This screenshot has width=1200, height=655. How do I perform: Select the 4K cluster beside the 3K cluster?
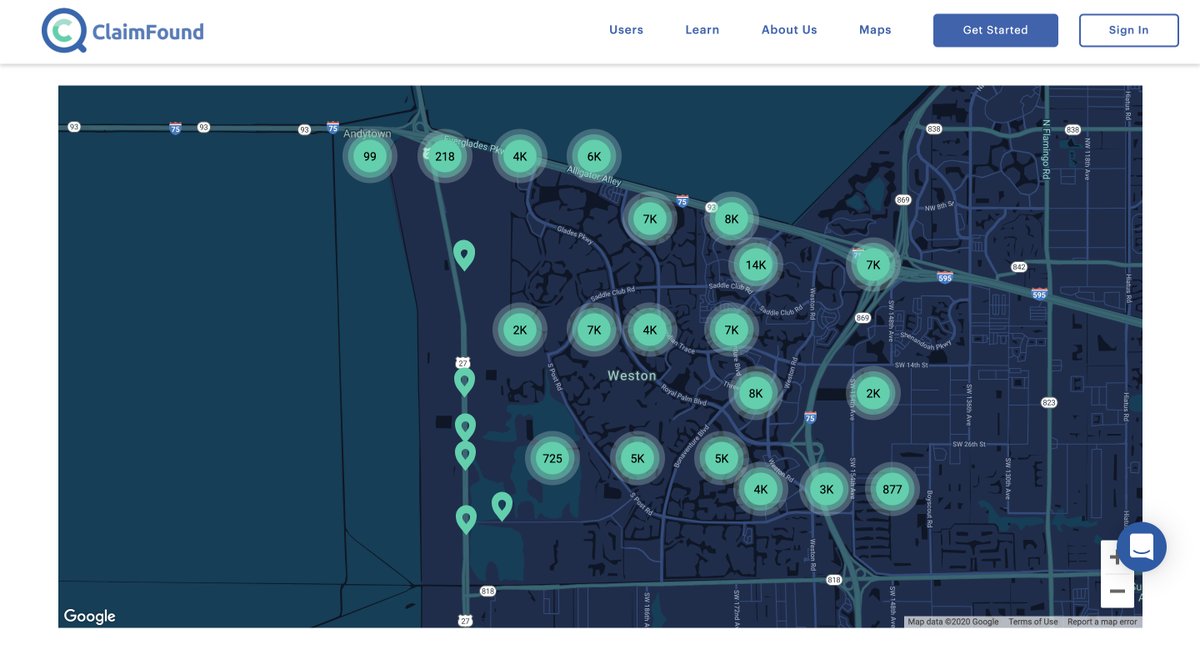(761, 489)
